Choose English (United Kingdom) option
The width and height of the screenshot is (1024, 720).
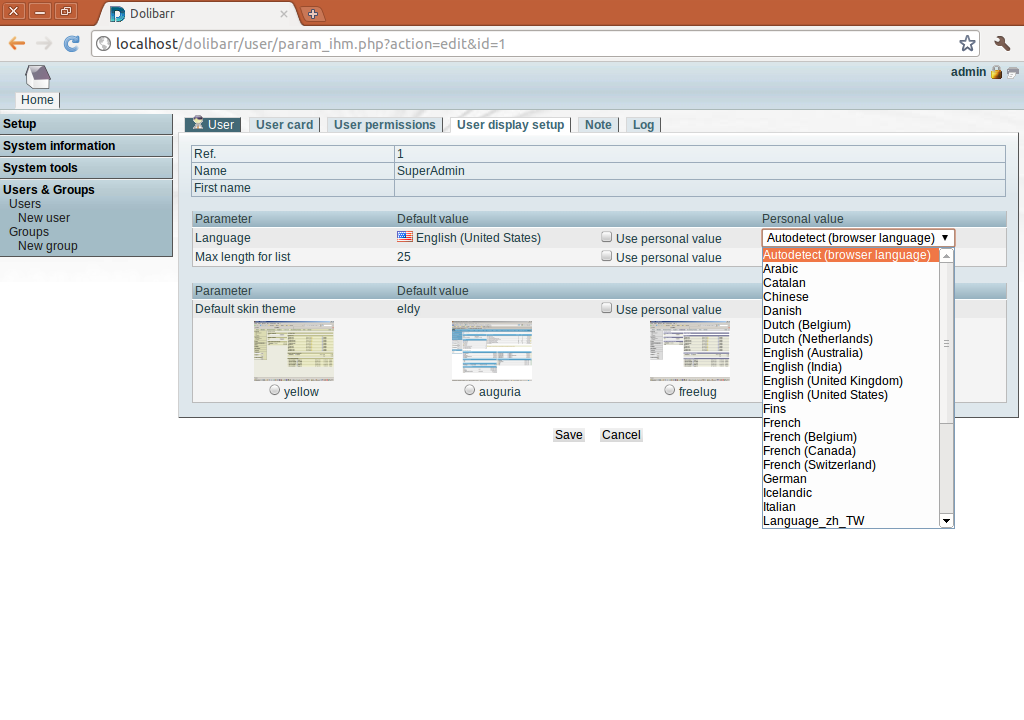tap(850, 381)
